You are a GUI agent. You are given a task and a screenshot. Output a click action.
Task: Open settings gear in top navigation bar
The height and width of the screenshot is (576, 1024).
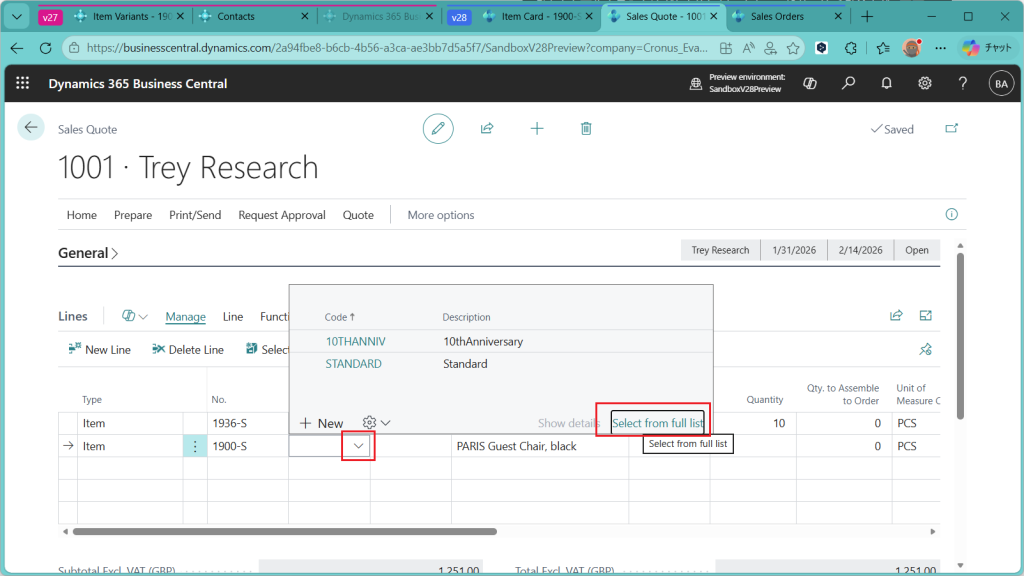(925, 84)
